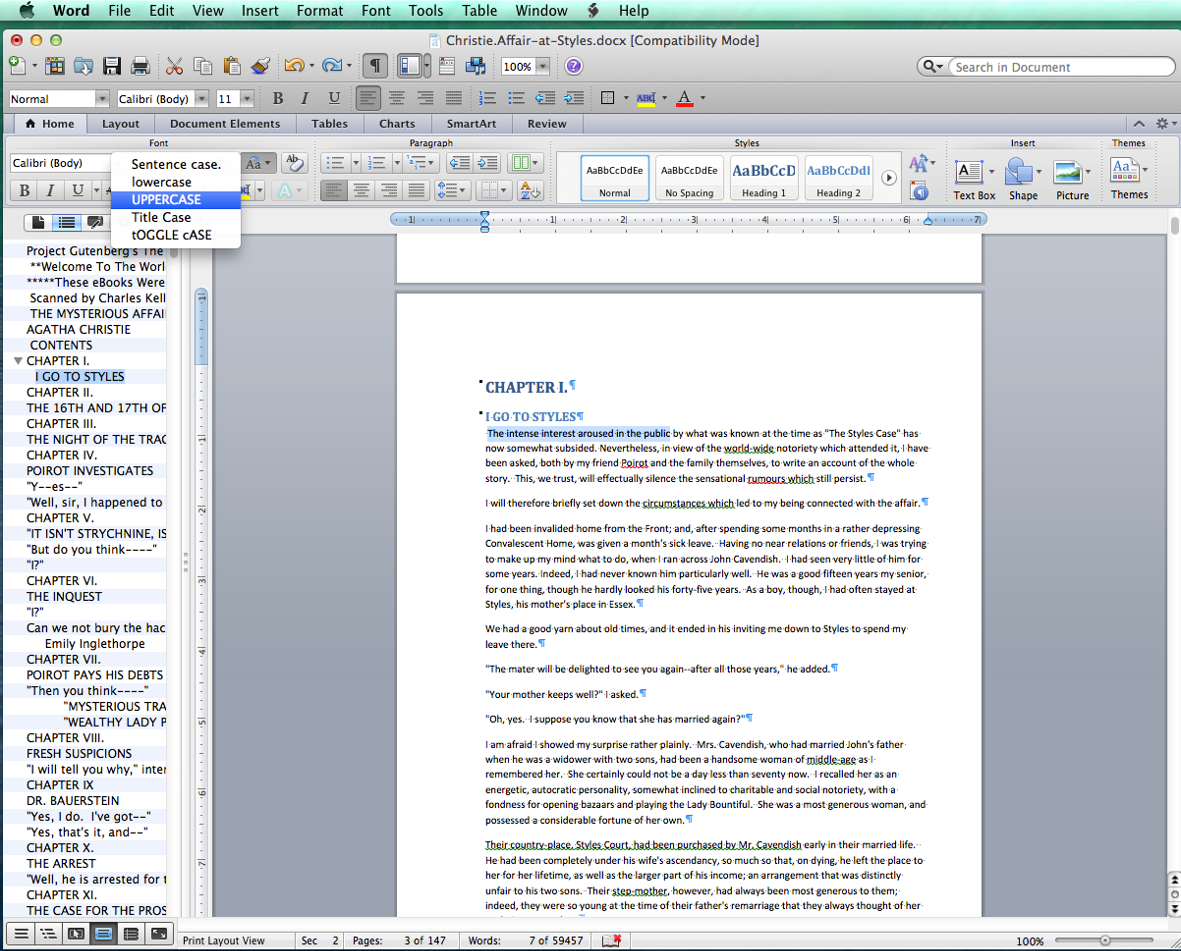
Task: Click the Save floppy disk icon
Action: pyautogui.click(x=112, y=66)
